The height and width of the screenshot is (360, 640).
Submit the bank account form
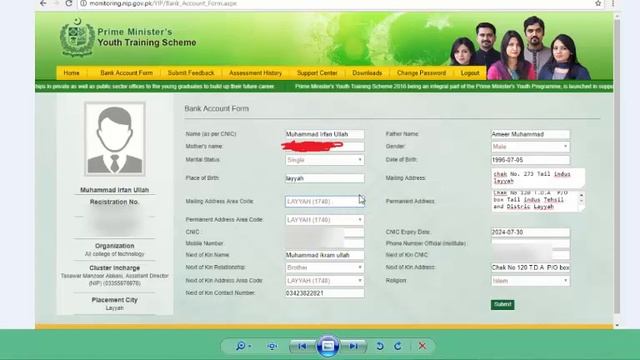502,304
